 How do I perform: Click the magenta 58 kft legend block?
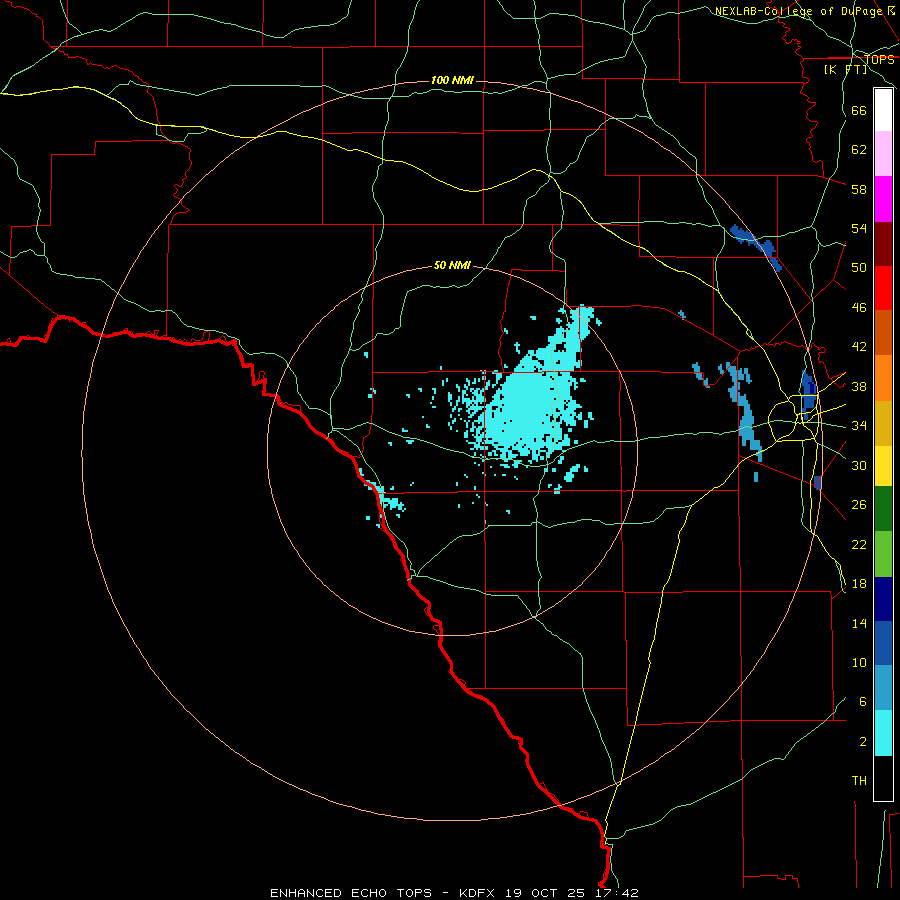(x=883, y=199)
